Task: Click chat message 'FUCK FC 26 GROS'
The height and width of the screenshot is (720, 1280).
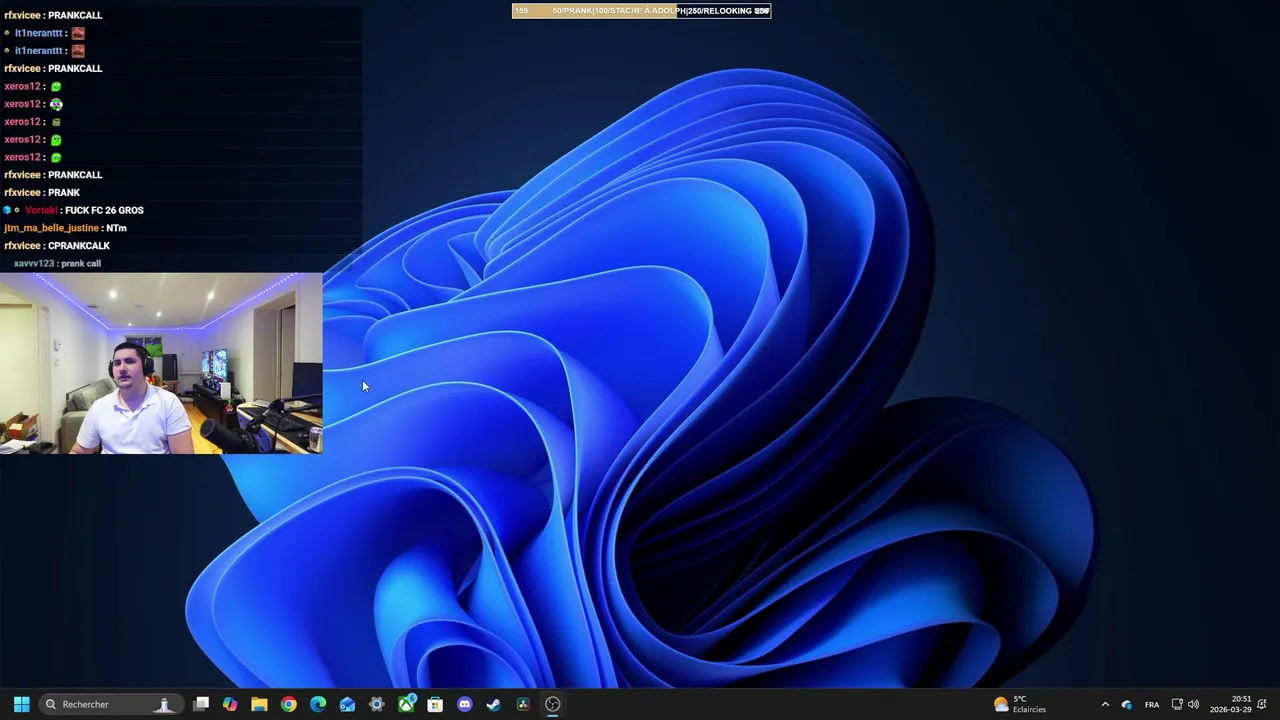Action: pos(104,210)
